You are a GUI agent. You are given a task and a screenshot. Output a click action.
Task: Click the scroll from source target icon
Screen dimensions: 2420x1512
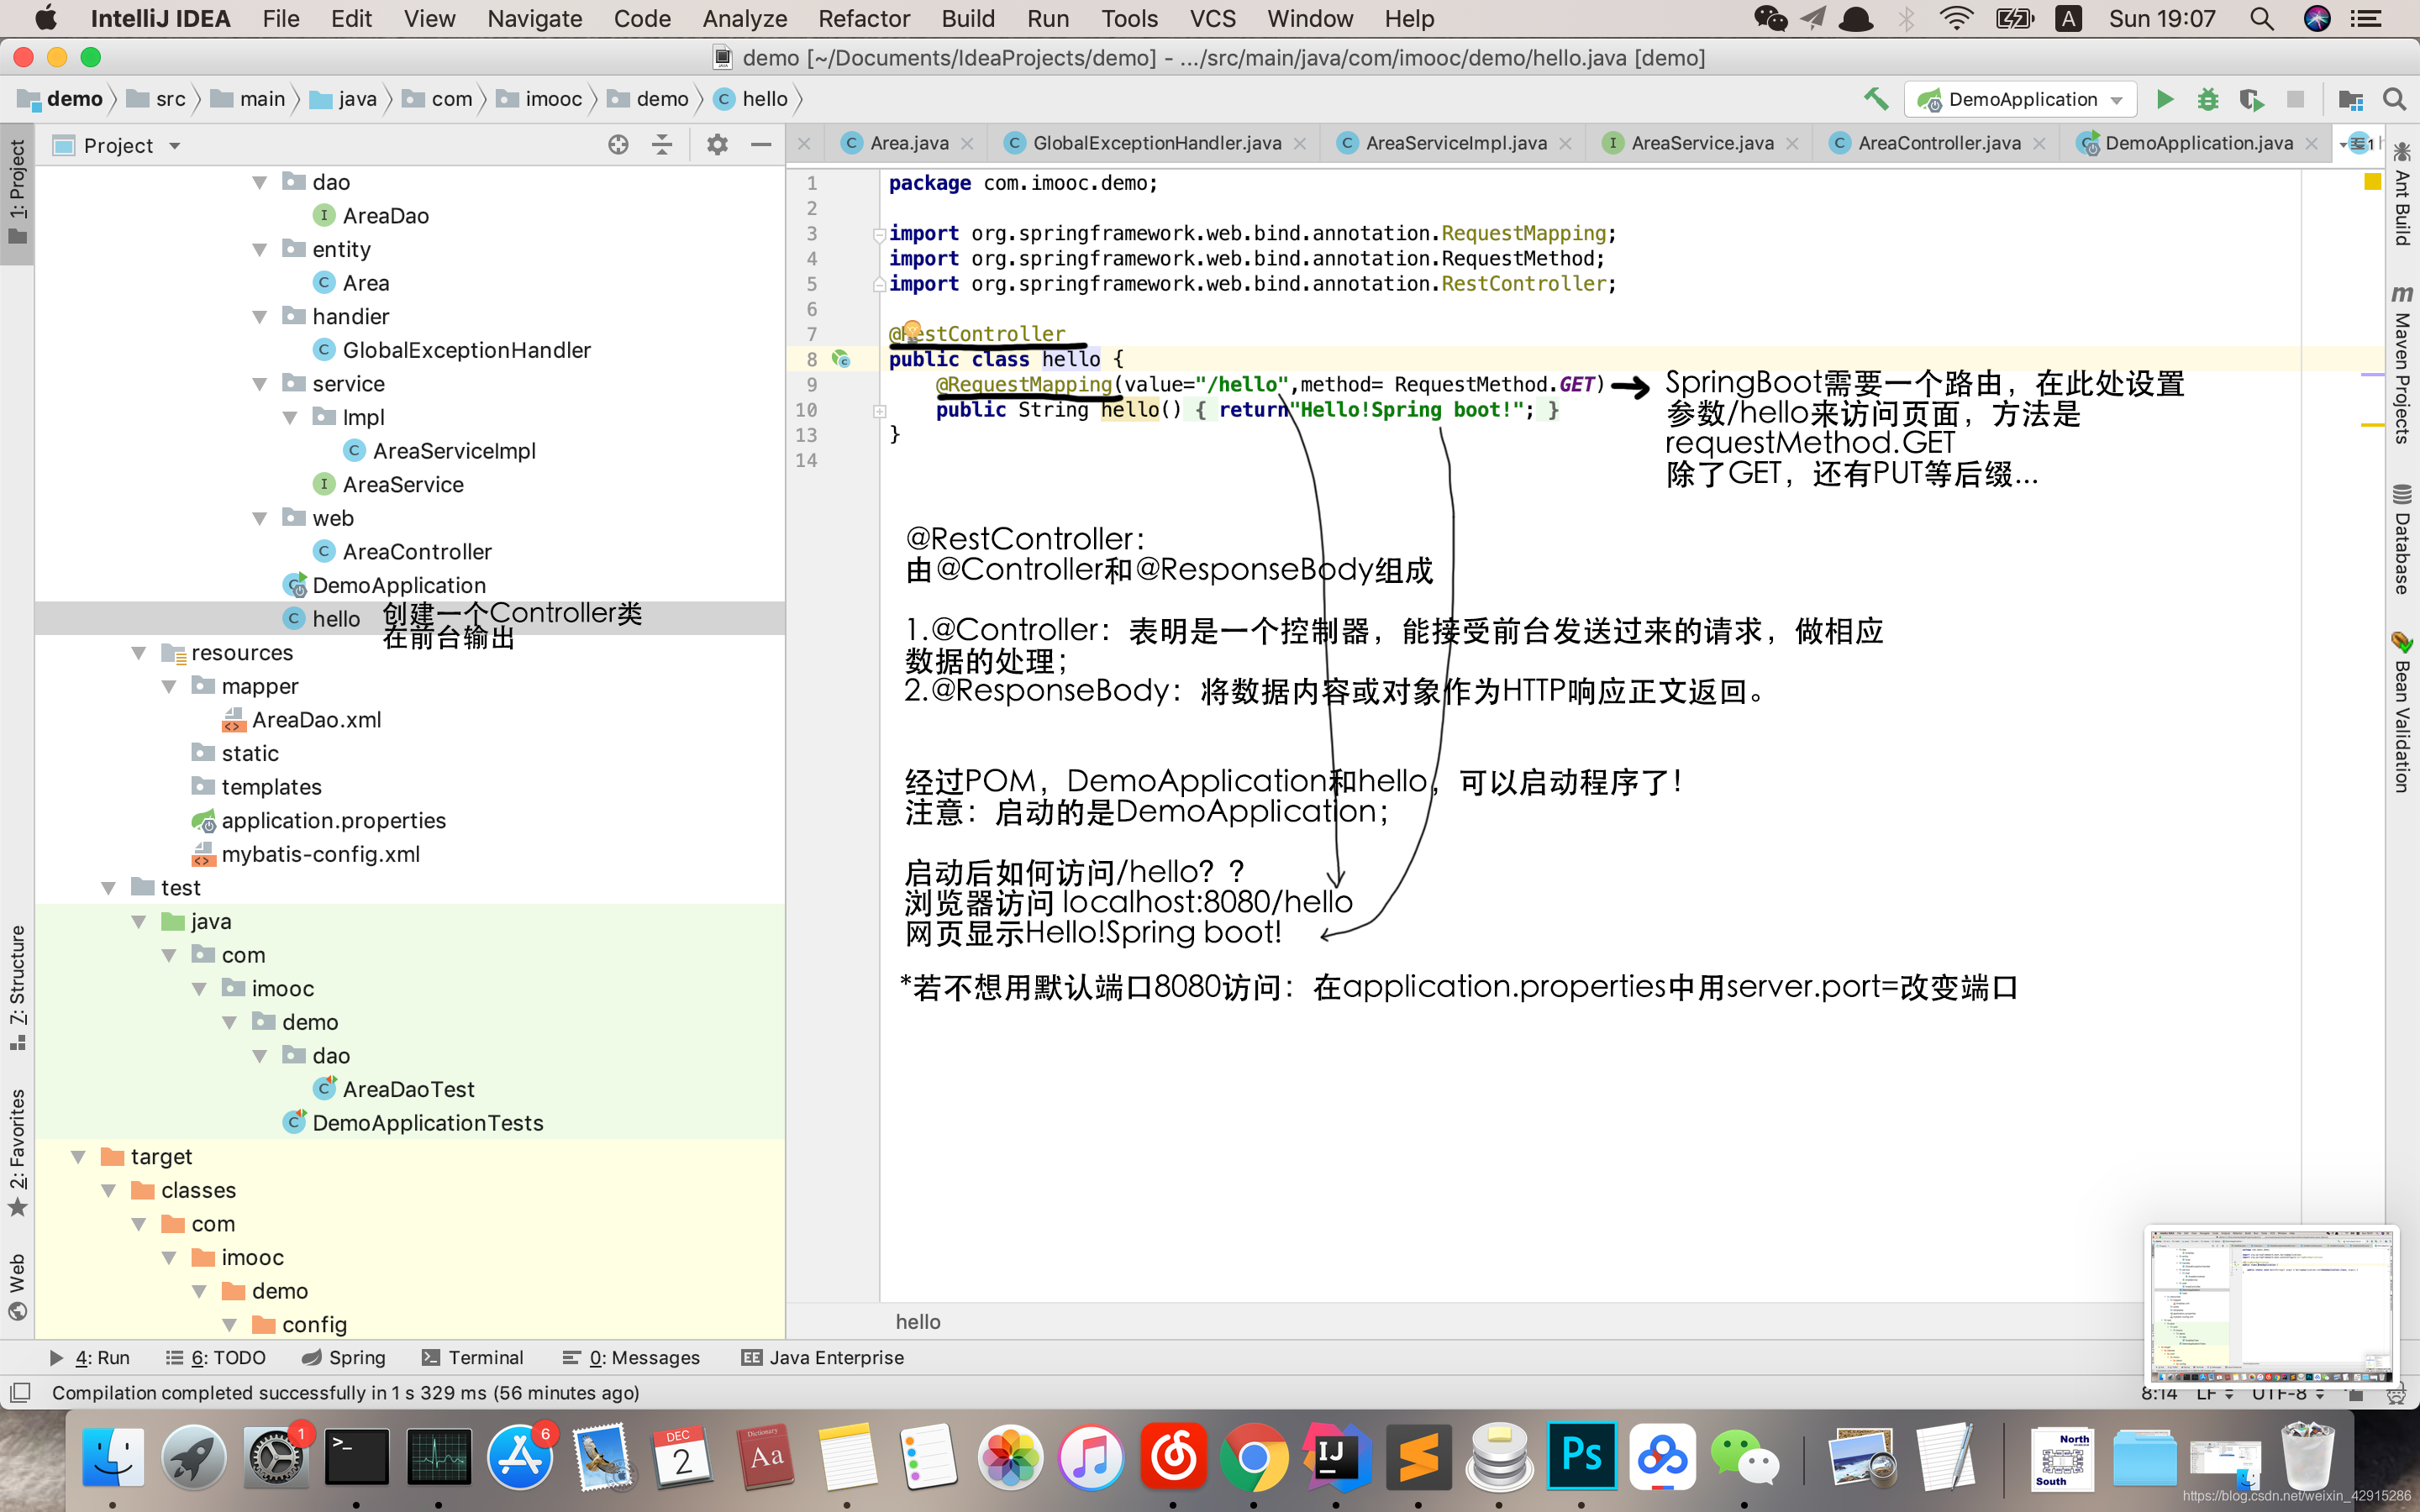click(x=618, y=145)
